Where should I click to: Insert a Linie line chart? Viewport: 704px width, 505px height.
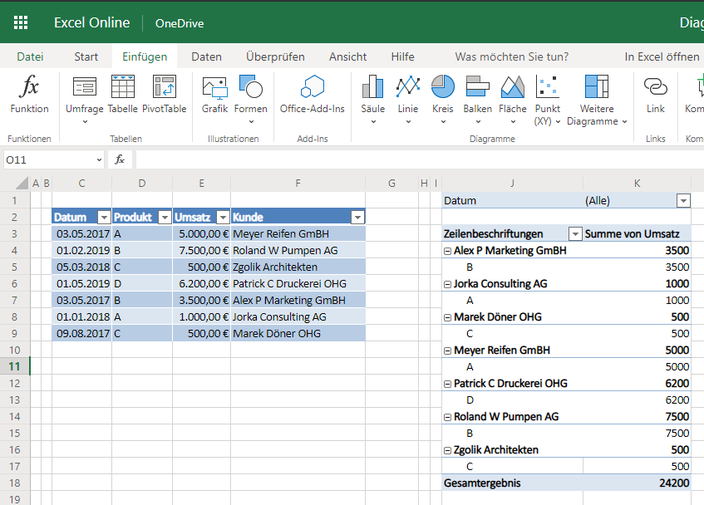pos(408,99)
